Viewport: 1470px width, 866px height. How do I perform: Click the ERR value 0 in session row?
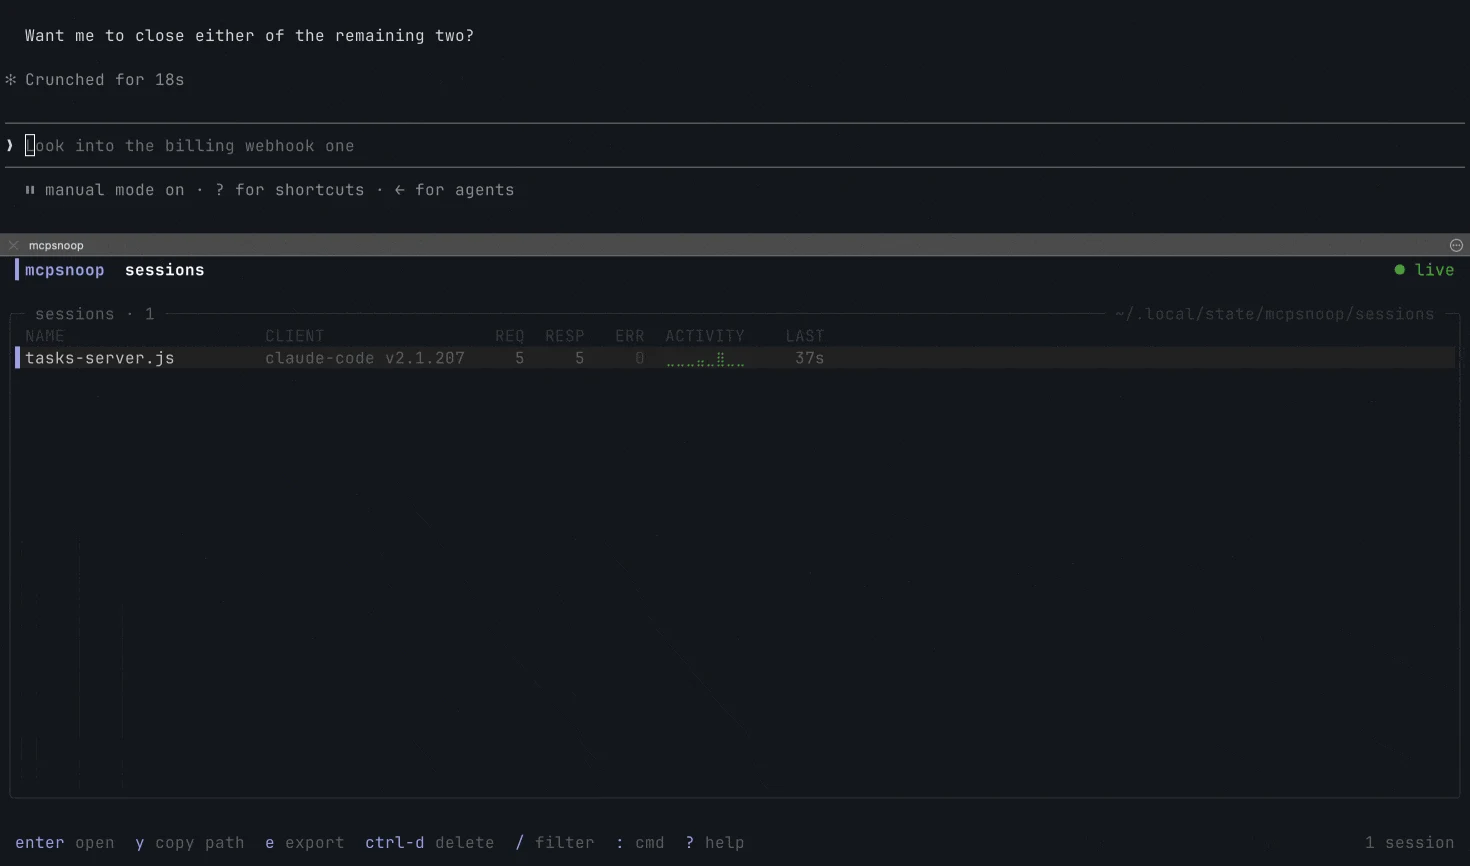(x=640, y=358)
